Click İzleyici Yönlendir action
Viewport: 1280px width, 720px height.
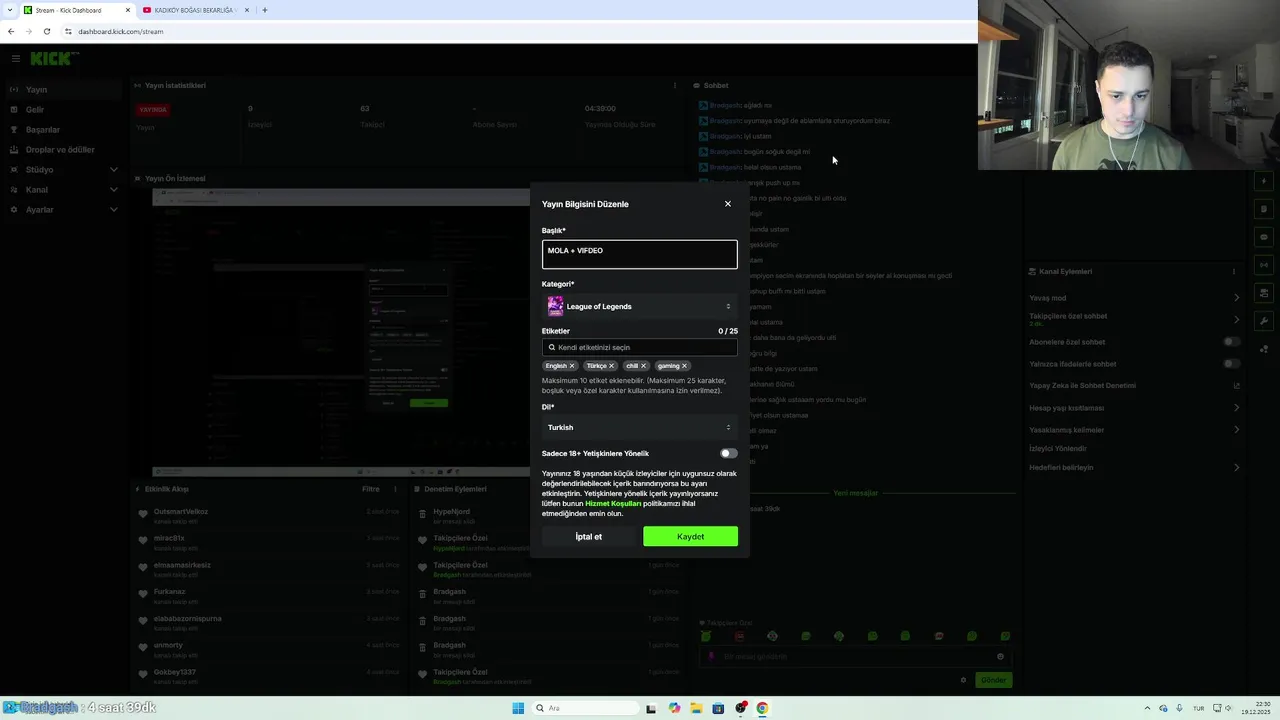click(1058, 449)
